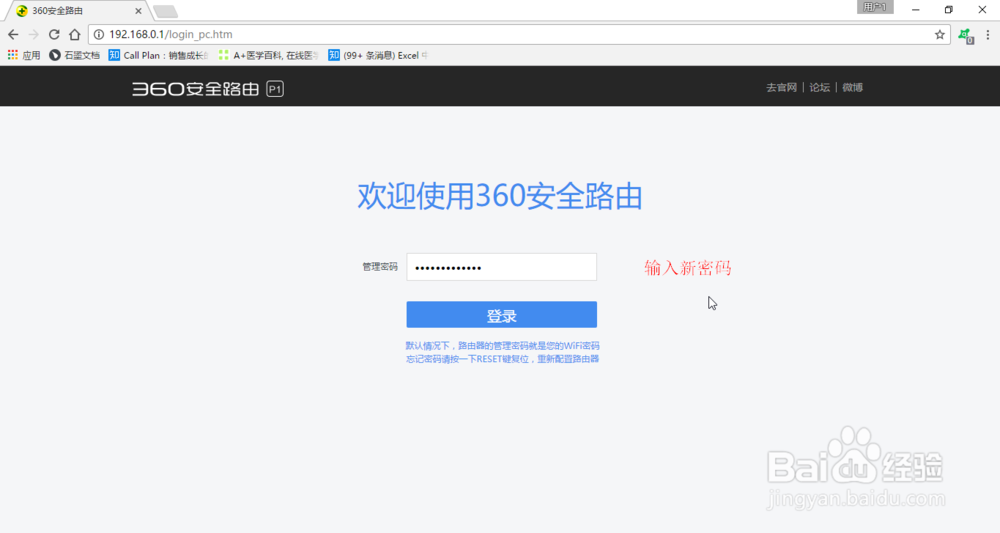Click the 360安全路由 P1 logo
Screen dimensions: 1000x533
coord(208,89)
